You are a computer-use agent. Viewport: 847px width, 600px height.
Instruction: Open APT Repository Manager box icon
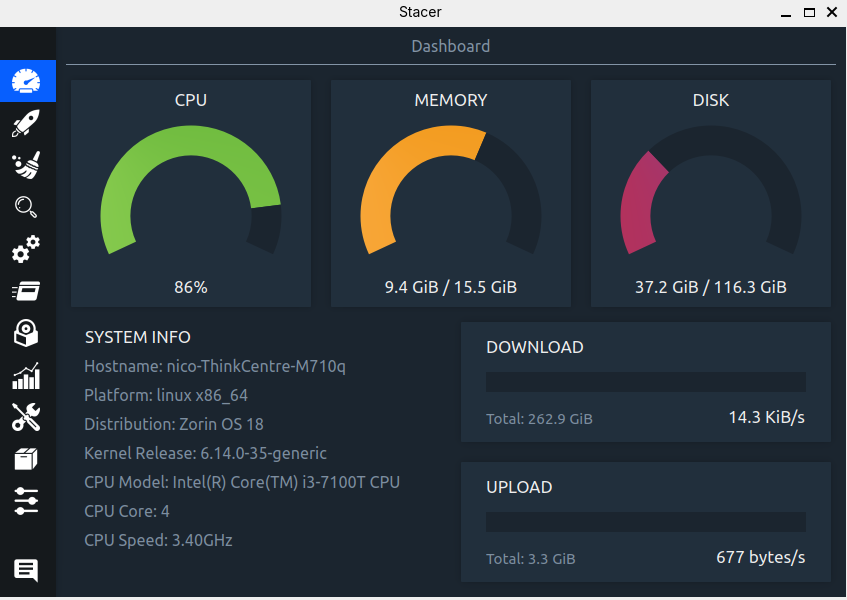point(27,459)
